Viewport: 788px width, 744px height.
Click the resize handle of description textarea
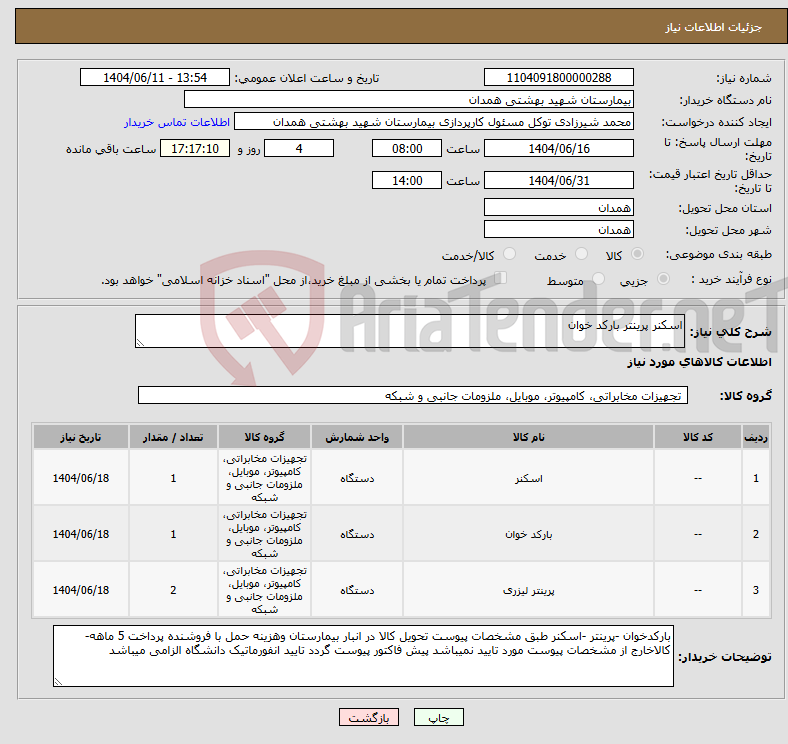point(140,343)
